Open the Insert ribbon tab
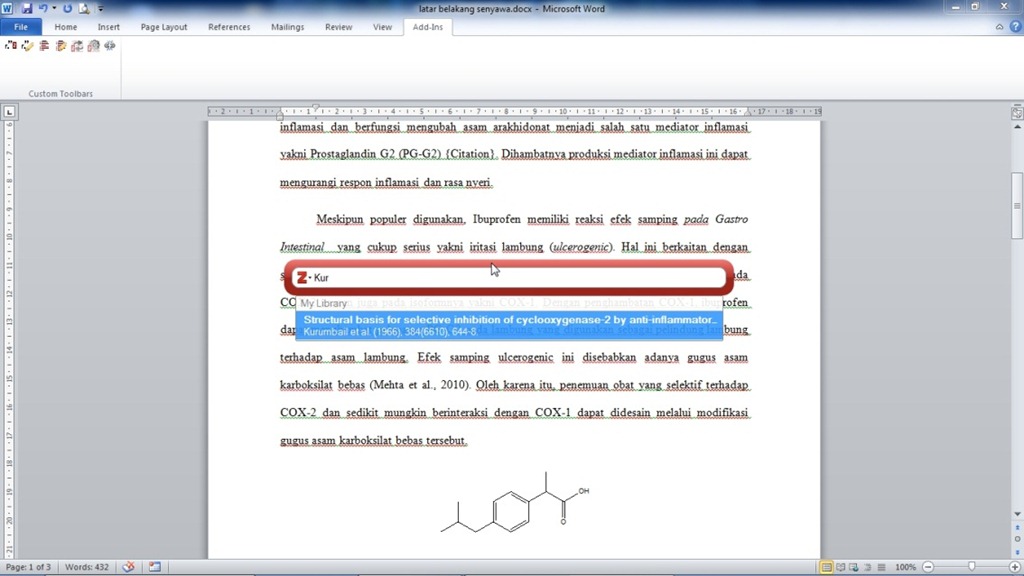The width and height of the screenshot is (1024, 576). pos(108,27)
